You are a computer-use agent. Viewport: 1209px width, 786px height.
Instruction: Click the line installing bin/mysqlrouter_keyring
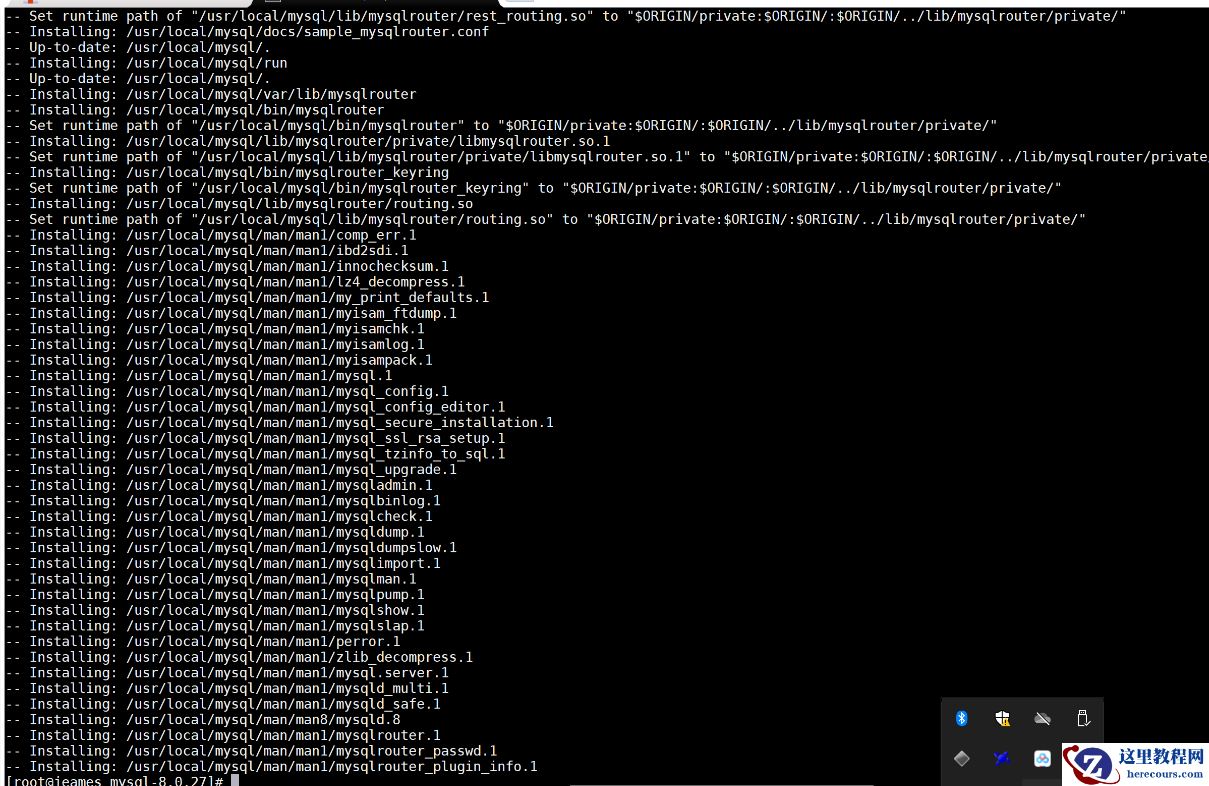(227, 172)
